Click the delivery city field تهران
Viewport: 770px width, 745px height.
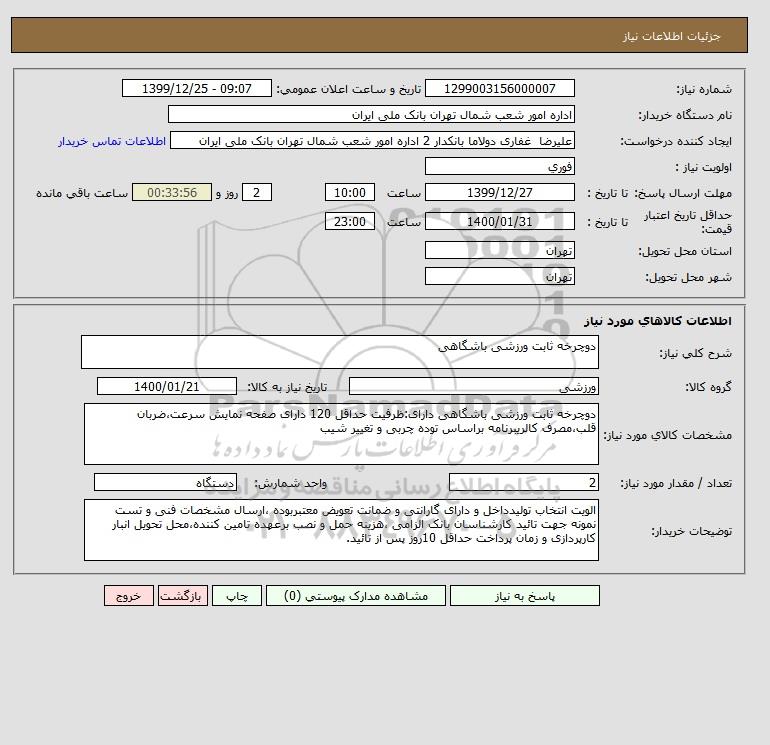click(x=499, y=276)
